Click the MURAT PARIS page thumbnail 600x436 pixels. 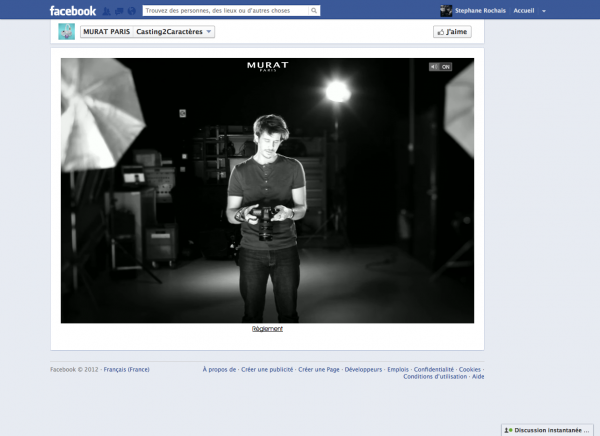coord(66,32)
